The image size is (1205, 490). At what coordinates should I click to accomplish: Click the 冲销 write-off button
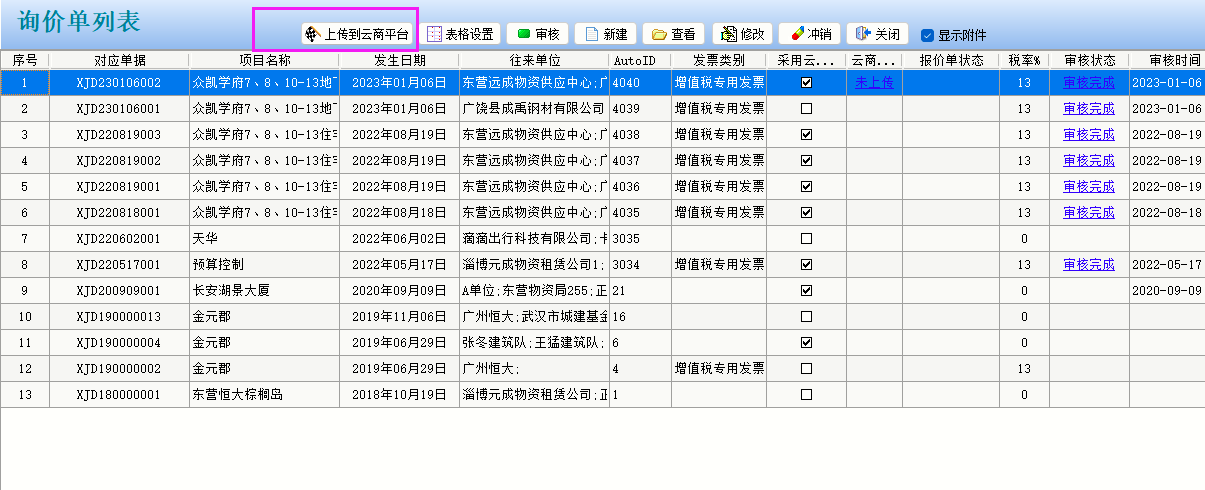click(809, 34)
